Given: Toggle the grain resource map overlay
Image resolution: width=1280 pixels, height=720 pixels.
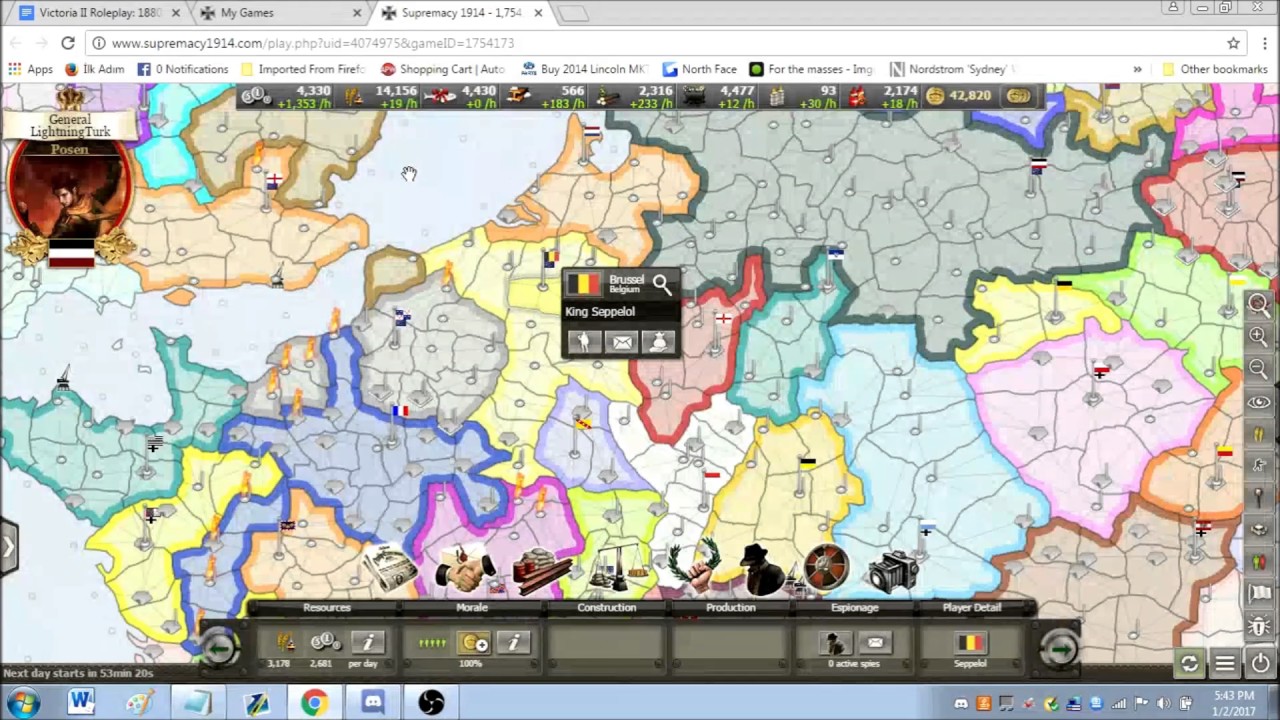Looking at the screenshot, I should point(1259,434).
